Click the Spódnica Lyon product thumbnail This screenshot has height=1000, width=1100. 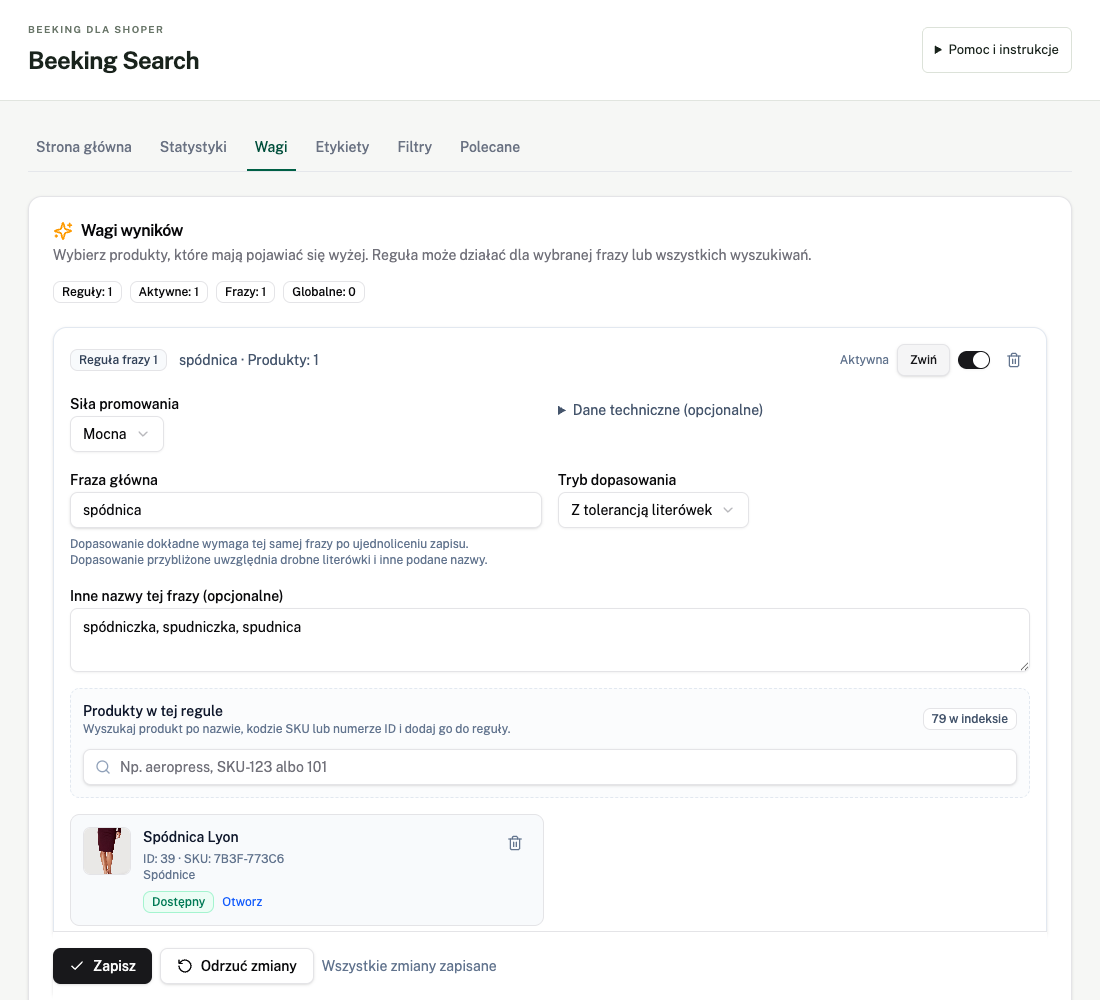click(107, 851)
